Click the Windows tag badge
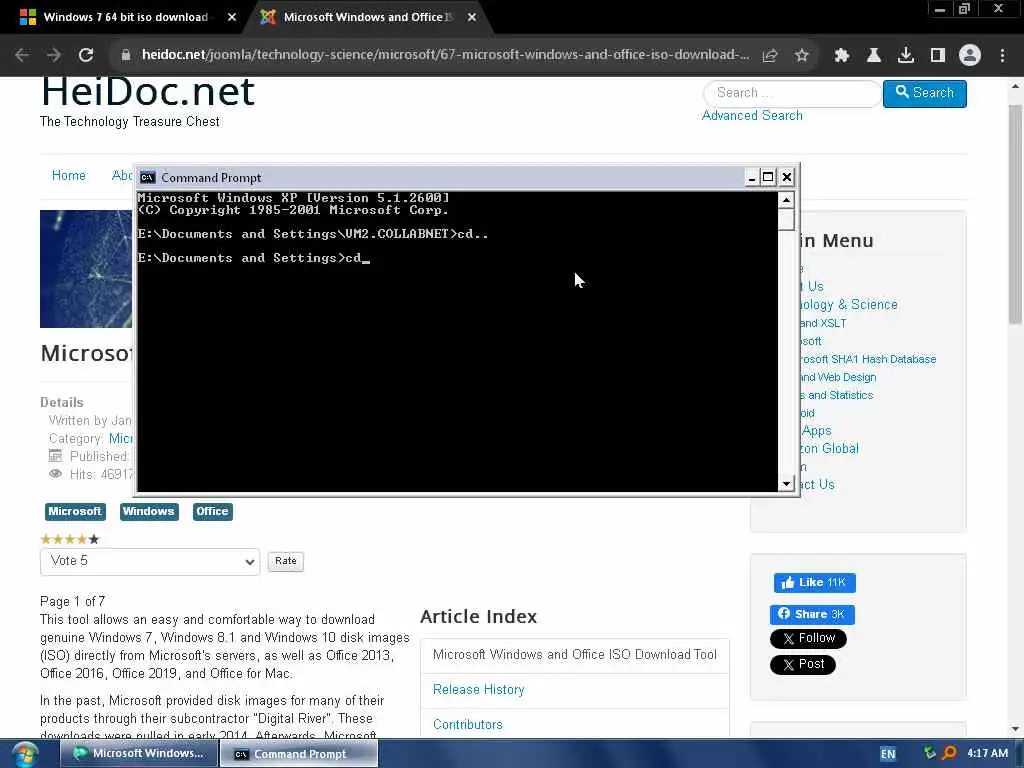Viewport: 1024px width, 768px height. click(x=148, y=511)
